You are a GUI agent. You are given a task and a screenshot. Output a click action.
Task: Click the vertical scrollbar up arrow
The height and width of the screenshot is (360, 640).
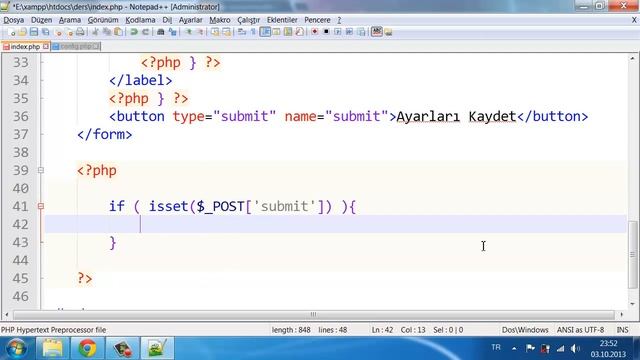[x=632, y=59]
